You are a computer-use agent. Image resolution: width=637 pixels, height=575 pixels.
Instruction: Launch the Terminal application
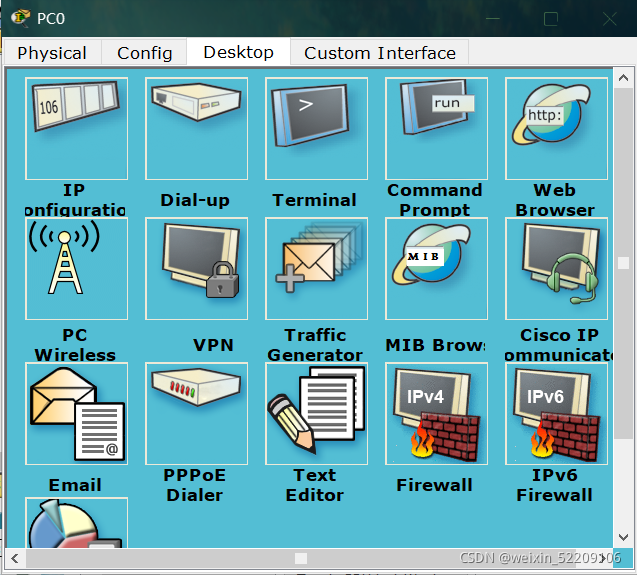click(x=316, y=128)
